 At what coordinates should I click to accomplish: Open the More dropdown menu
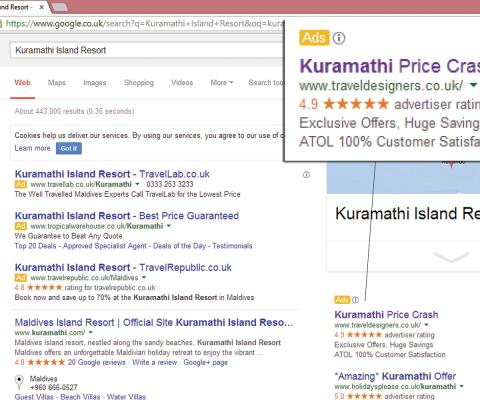[x=222, y=83]
